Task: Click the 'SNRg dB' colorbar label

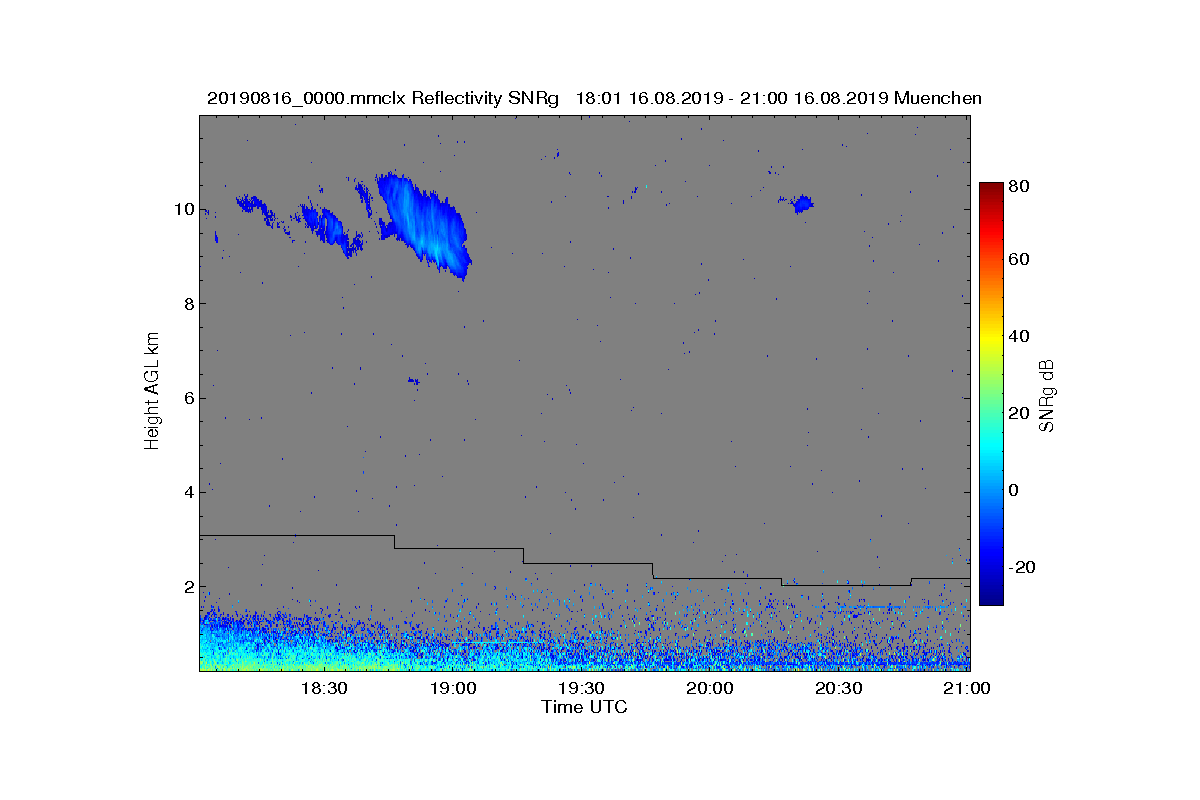Action: point(1047,394)
